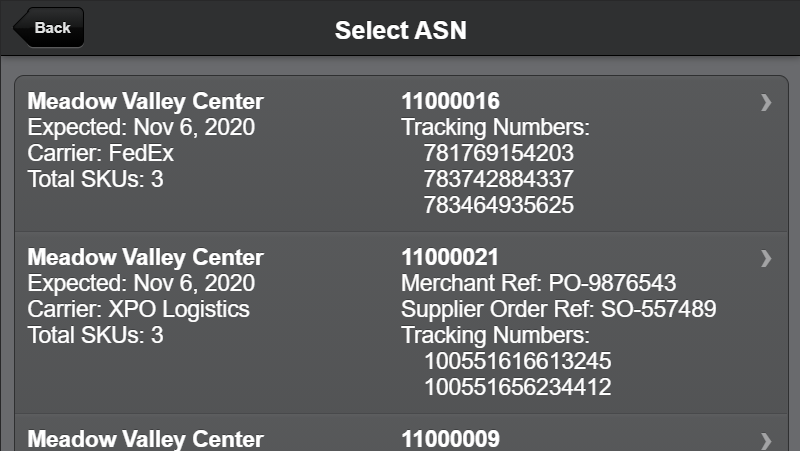The image size is (800, 451).
Task: Open first Meadow Valley Center entry
Action: click(146, 101)
